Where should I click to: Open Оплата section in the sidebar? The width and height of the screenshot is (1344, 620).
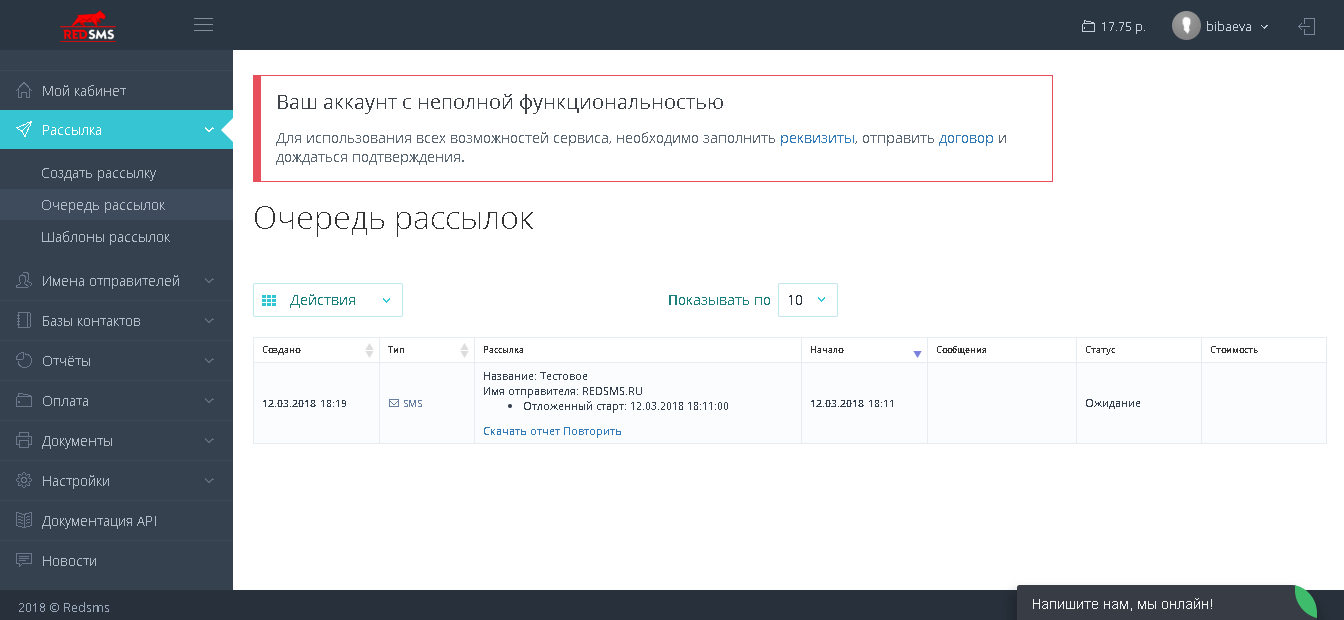[67, 400]
